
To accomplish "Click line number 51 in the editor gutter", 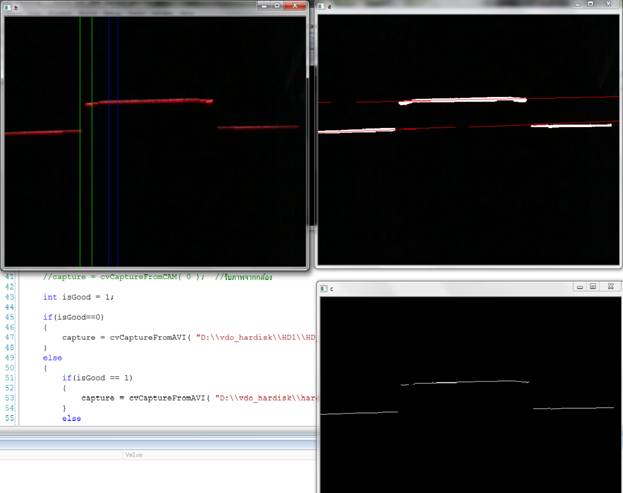I will point(9,378).
